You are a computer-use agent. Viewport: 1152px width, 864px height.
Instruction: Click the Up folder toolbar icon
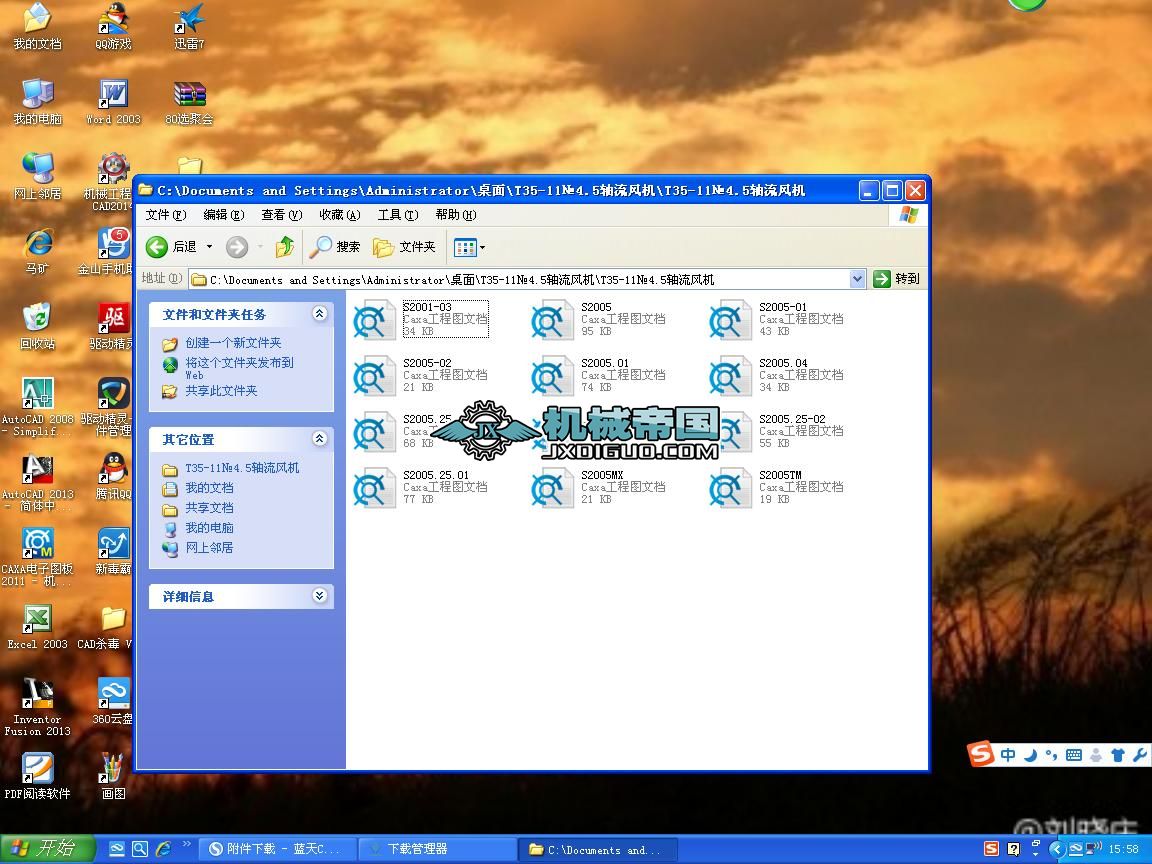(x=285, y=247)
